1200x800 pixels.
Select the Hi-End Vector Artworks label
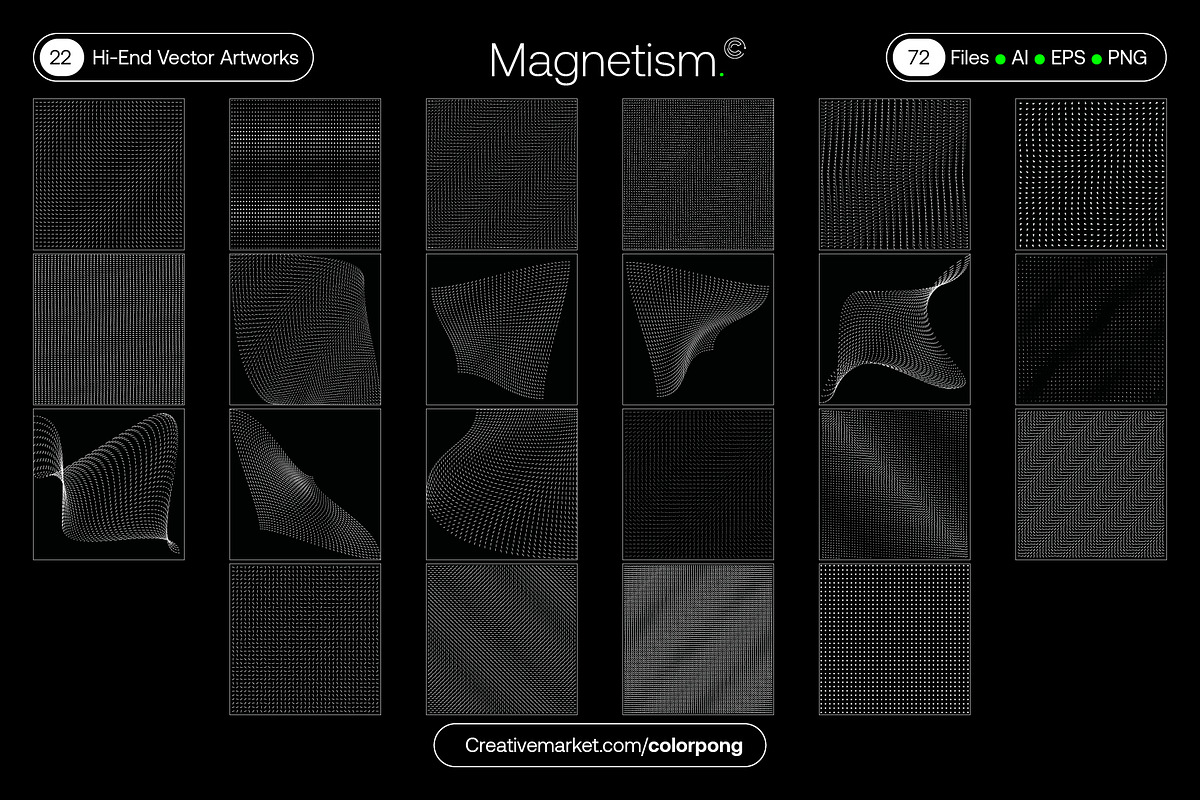195,58
